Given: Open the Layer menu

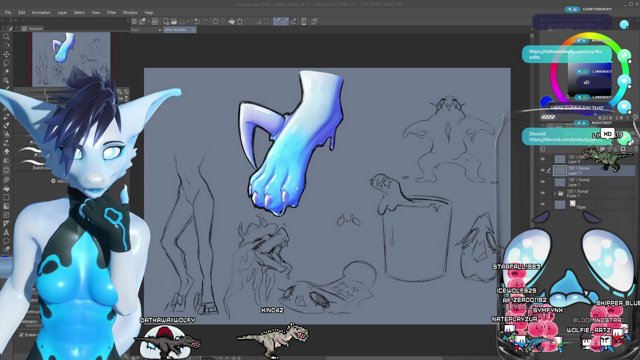Looking at the screenshot, I should pyautogui.click(x=62, y=13).
